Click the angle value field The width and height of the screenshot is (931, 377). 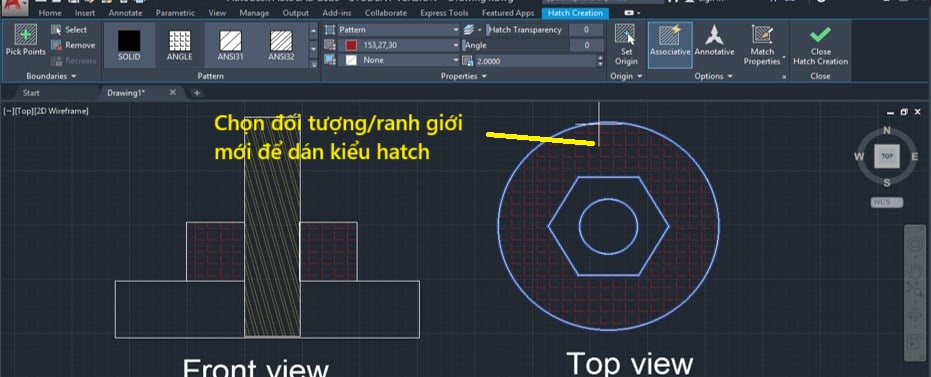tap(586, 45)
